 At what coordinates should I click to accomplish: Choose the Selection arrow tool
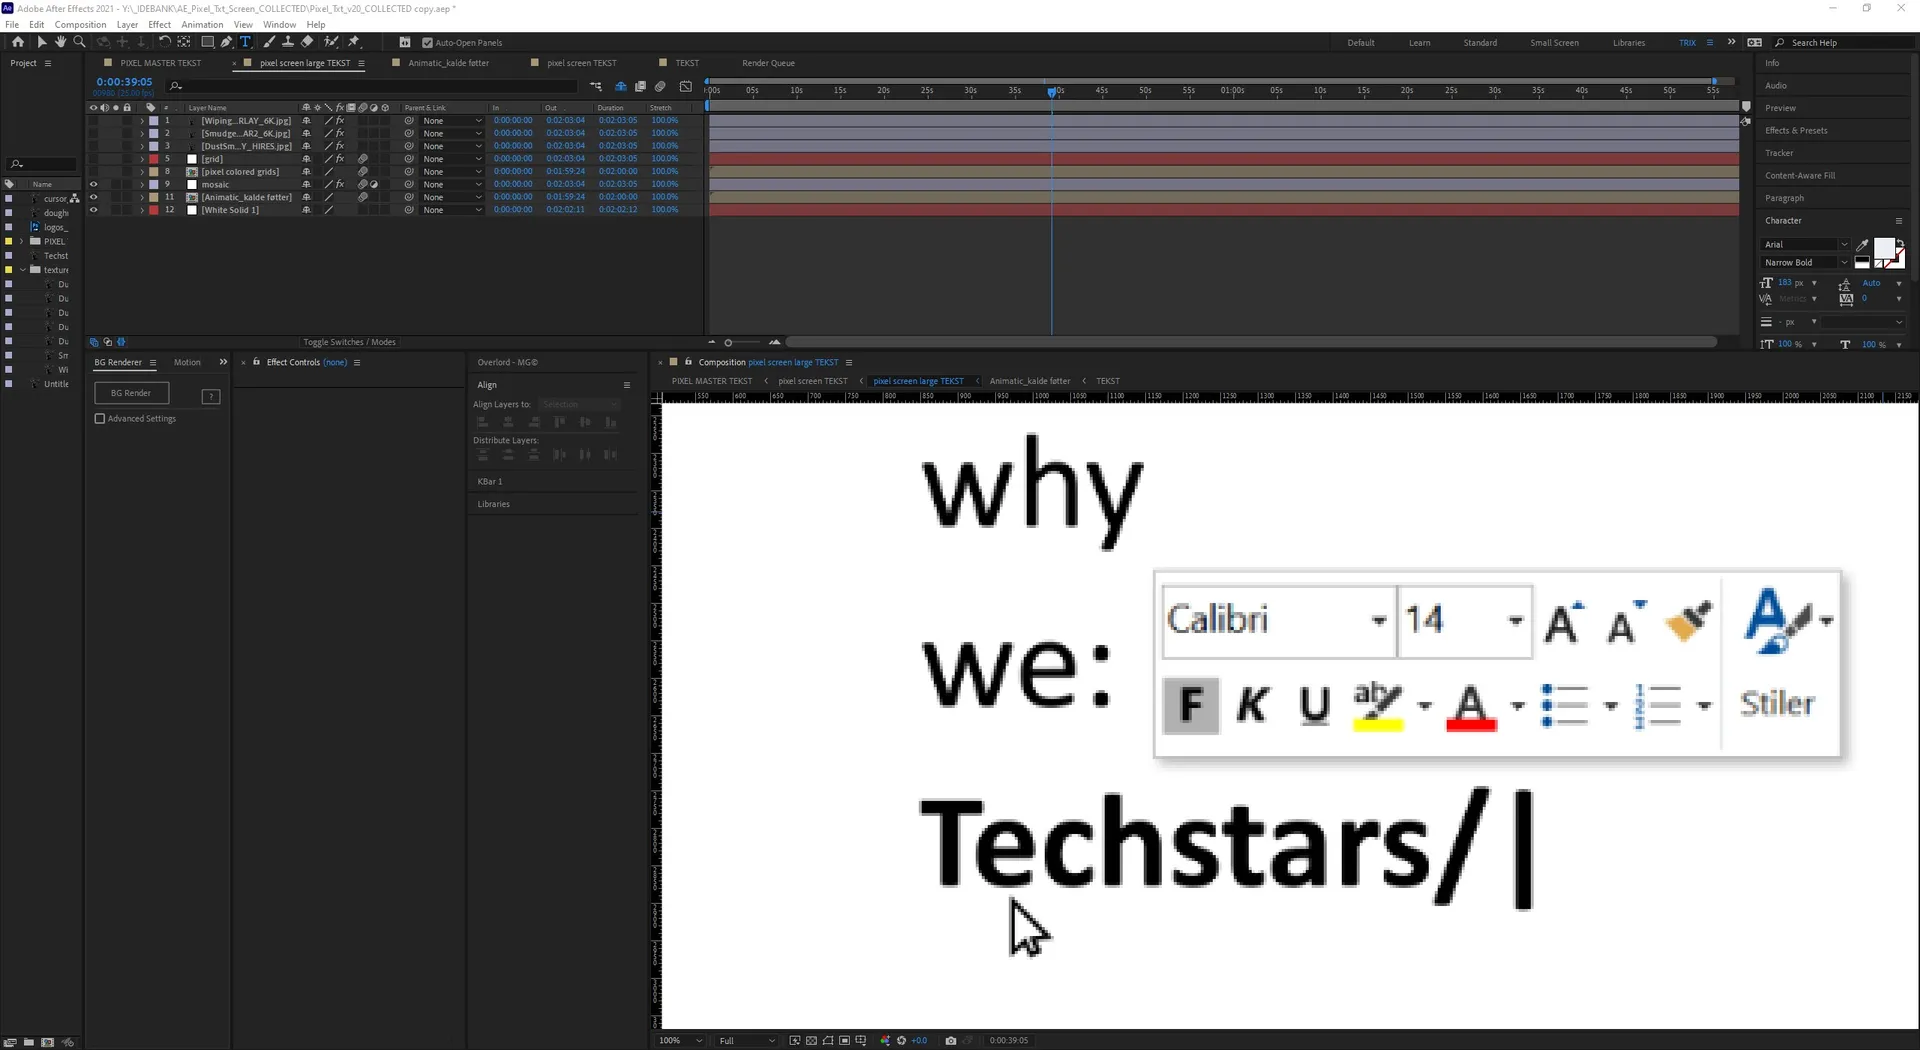click(41, 42)
